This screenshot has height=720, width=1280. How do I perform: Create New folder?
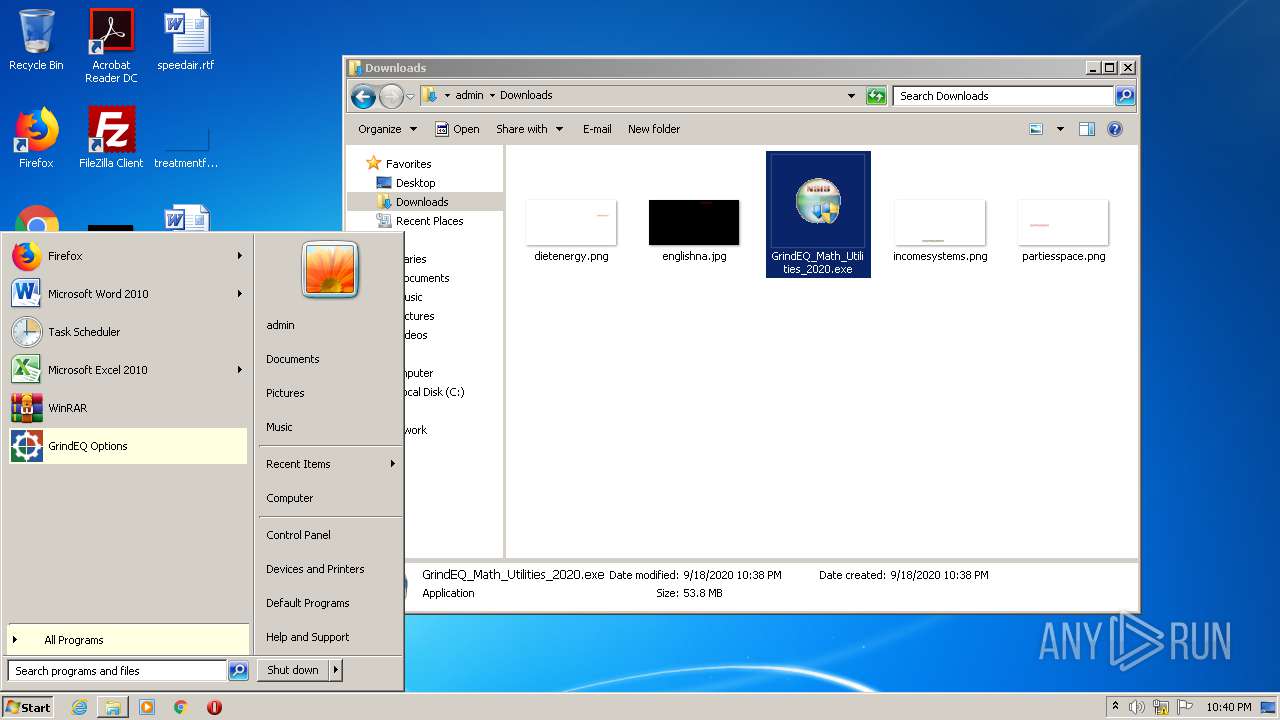pyautogui.click(x=654, y=129)
